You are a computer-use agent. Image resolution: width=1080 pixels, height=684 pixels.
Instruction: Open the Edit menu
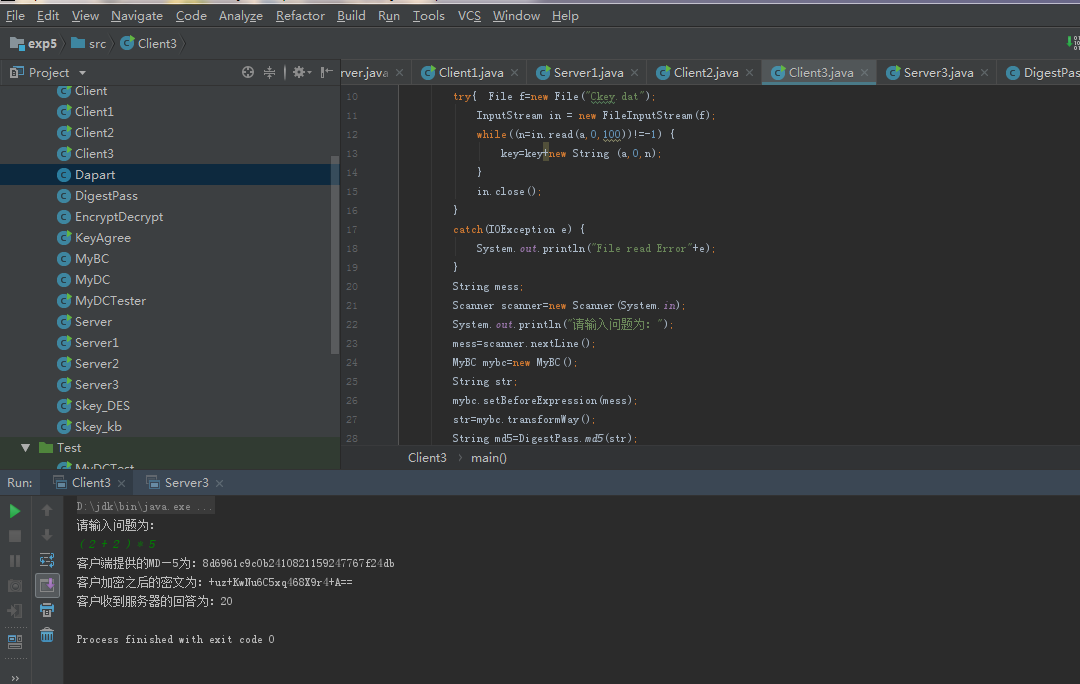[x=48, y=15]
